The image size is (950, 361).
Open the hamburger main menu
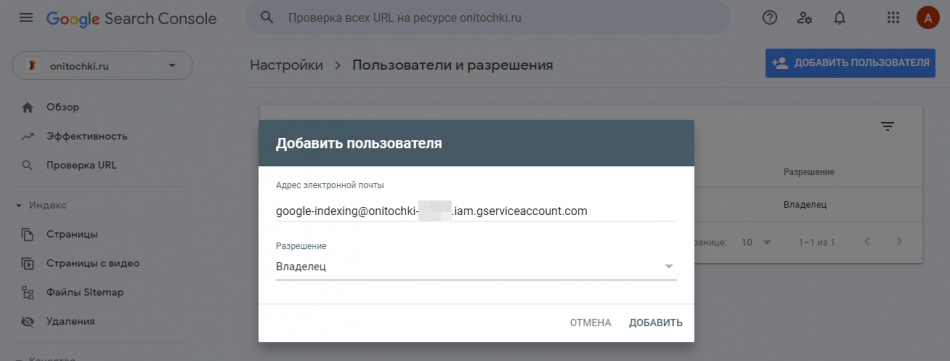point(26,18)
